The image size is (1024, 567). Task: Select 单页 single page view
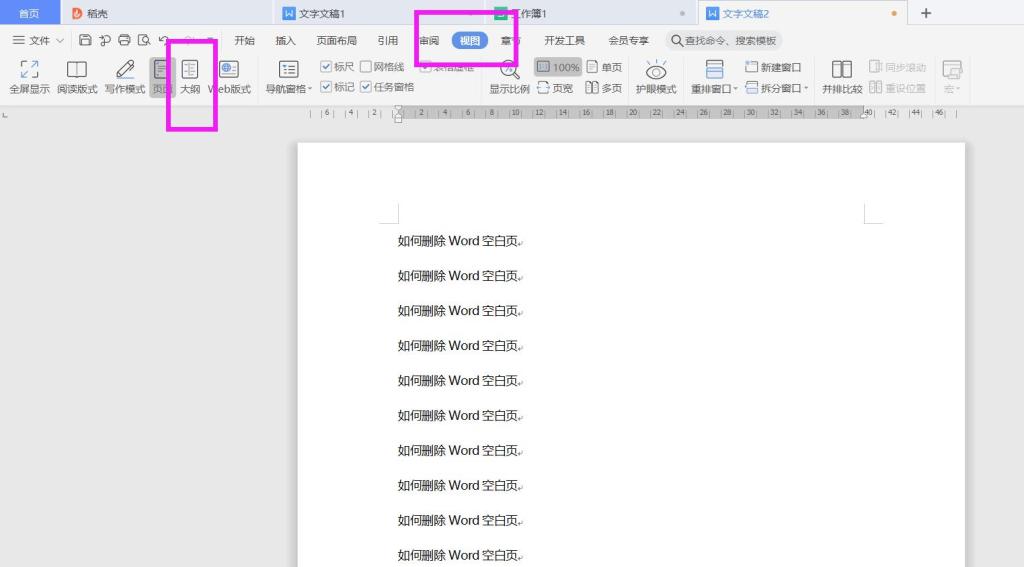[x=604, y=67]
